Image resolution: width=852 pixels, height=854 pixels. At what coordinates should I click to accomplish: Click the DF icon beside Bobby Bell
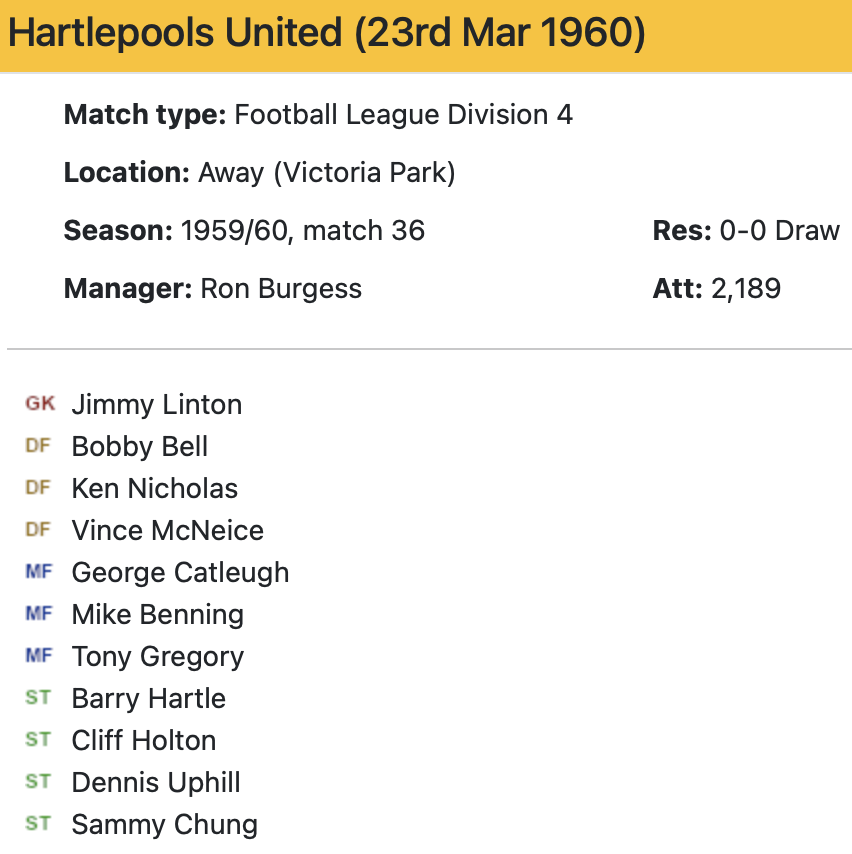[38, 446]
